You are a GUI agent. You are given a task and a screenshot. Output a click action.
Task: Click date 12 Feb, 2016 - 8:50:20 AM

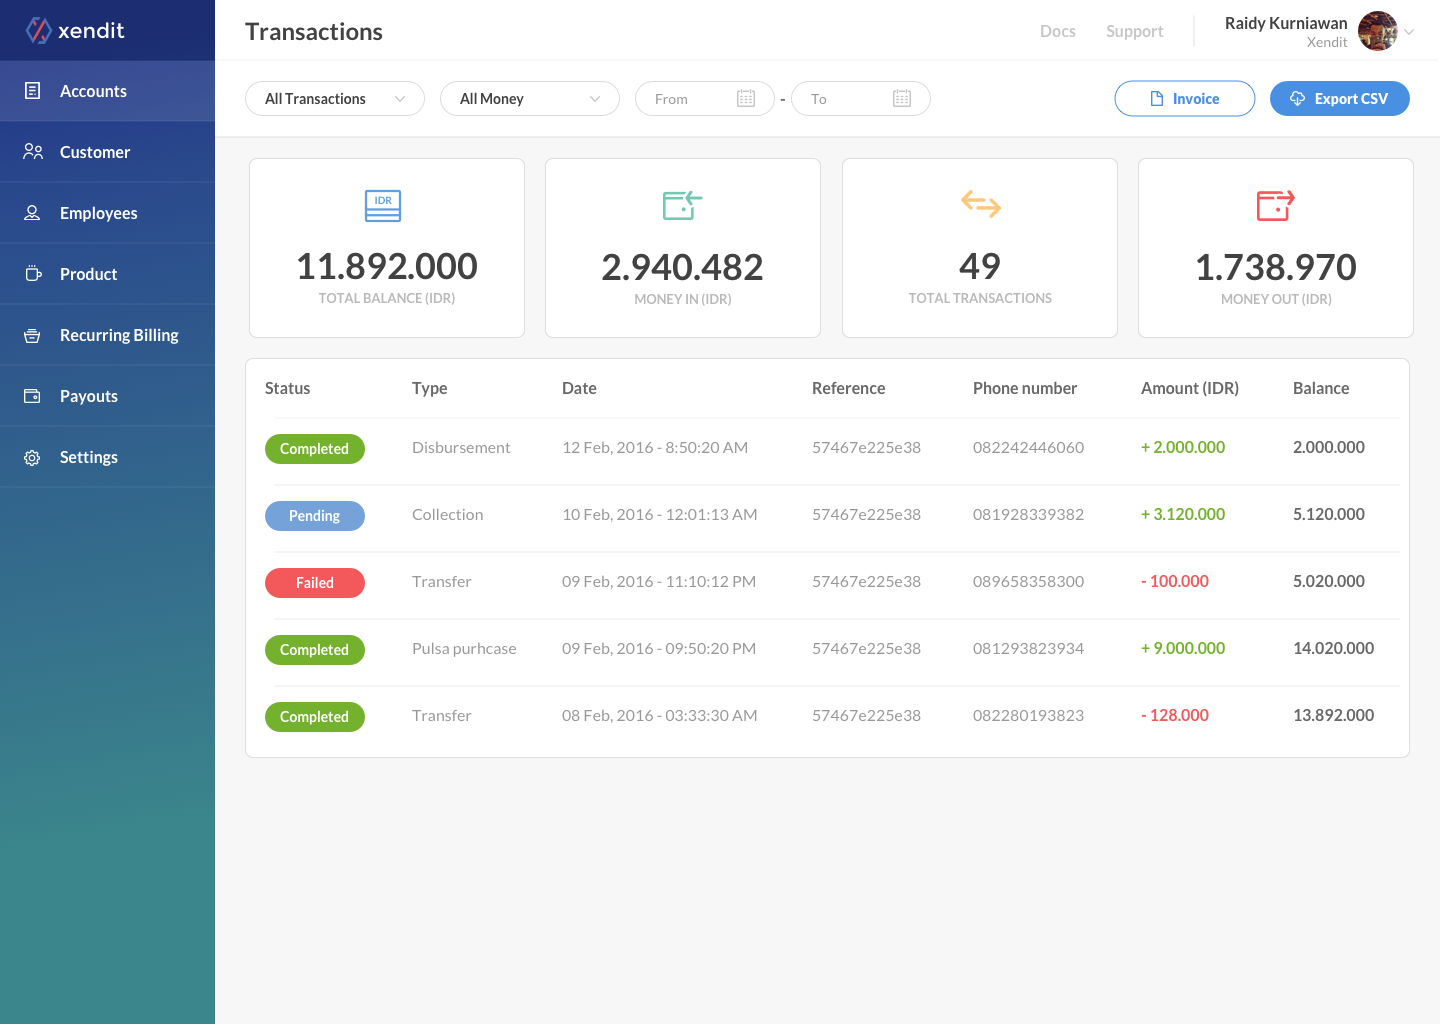click(x=655, y=447)
